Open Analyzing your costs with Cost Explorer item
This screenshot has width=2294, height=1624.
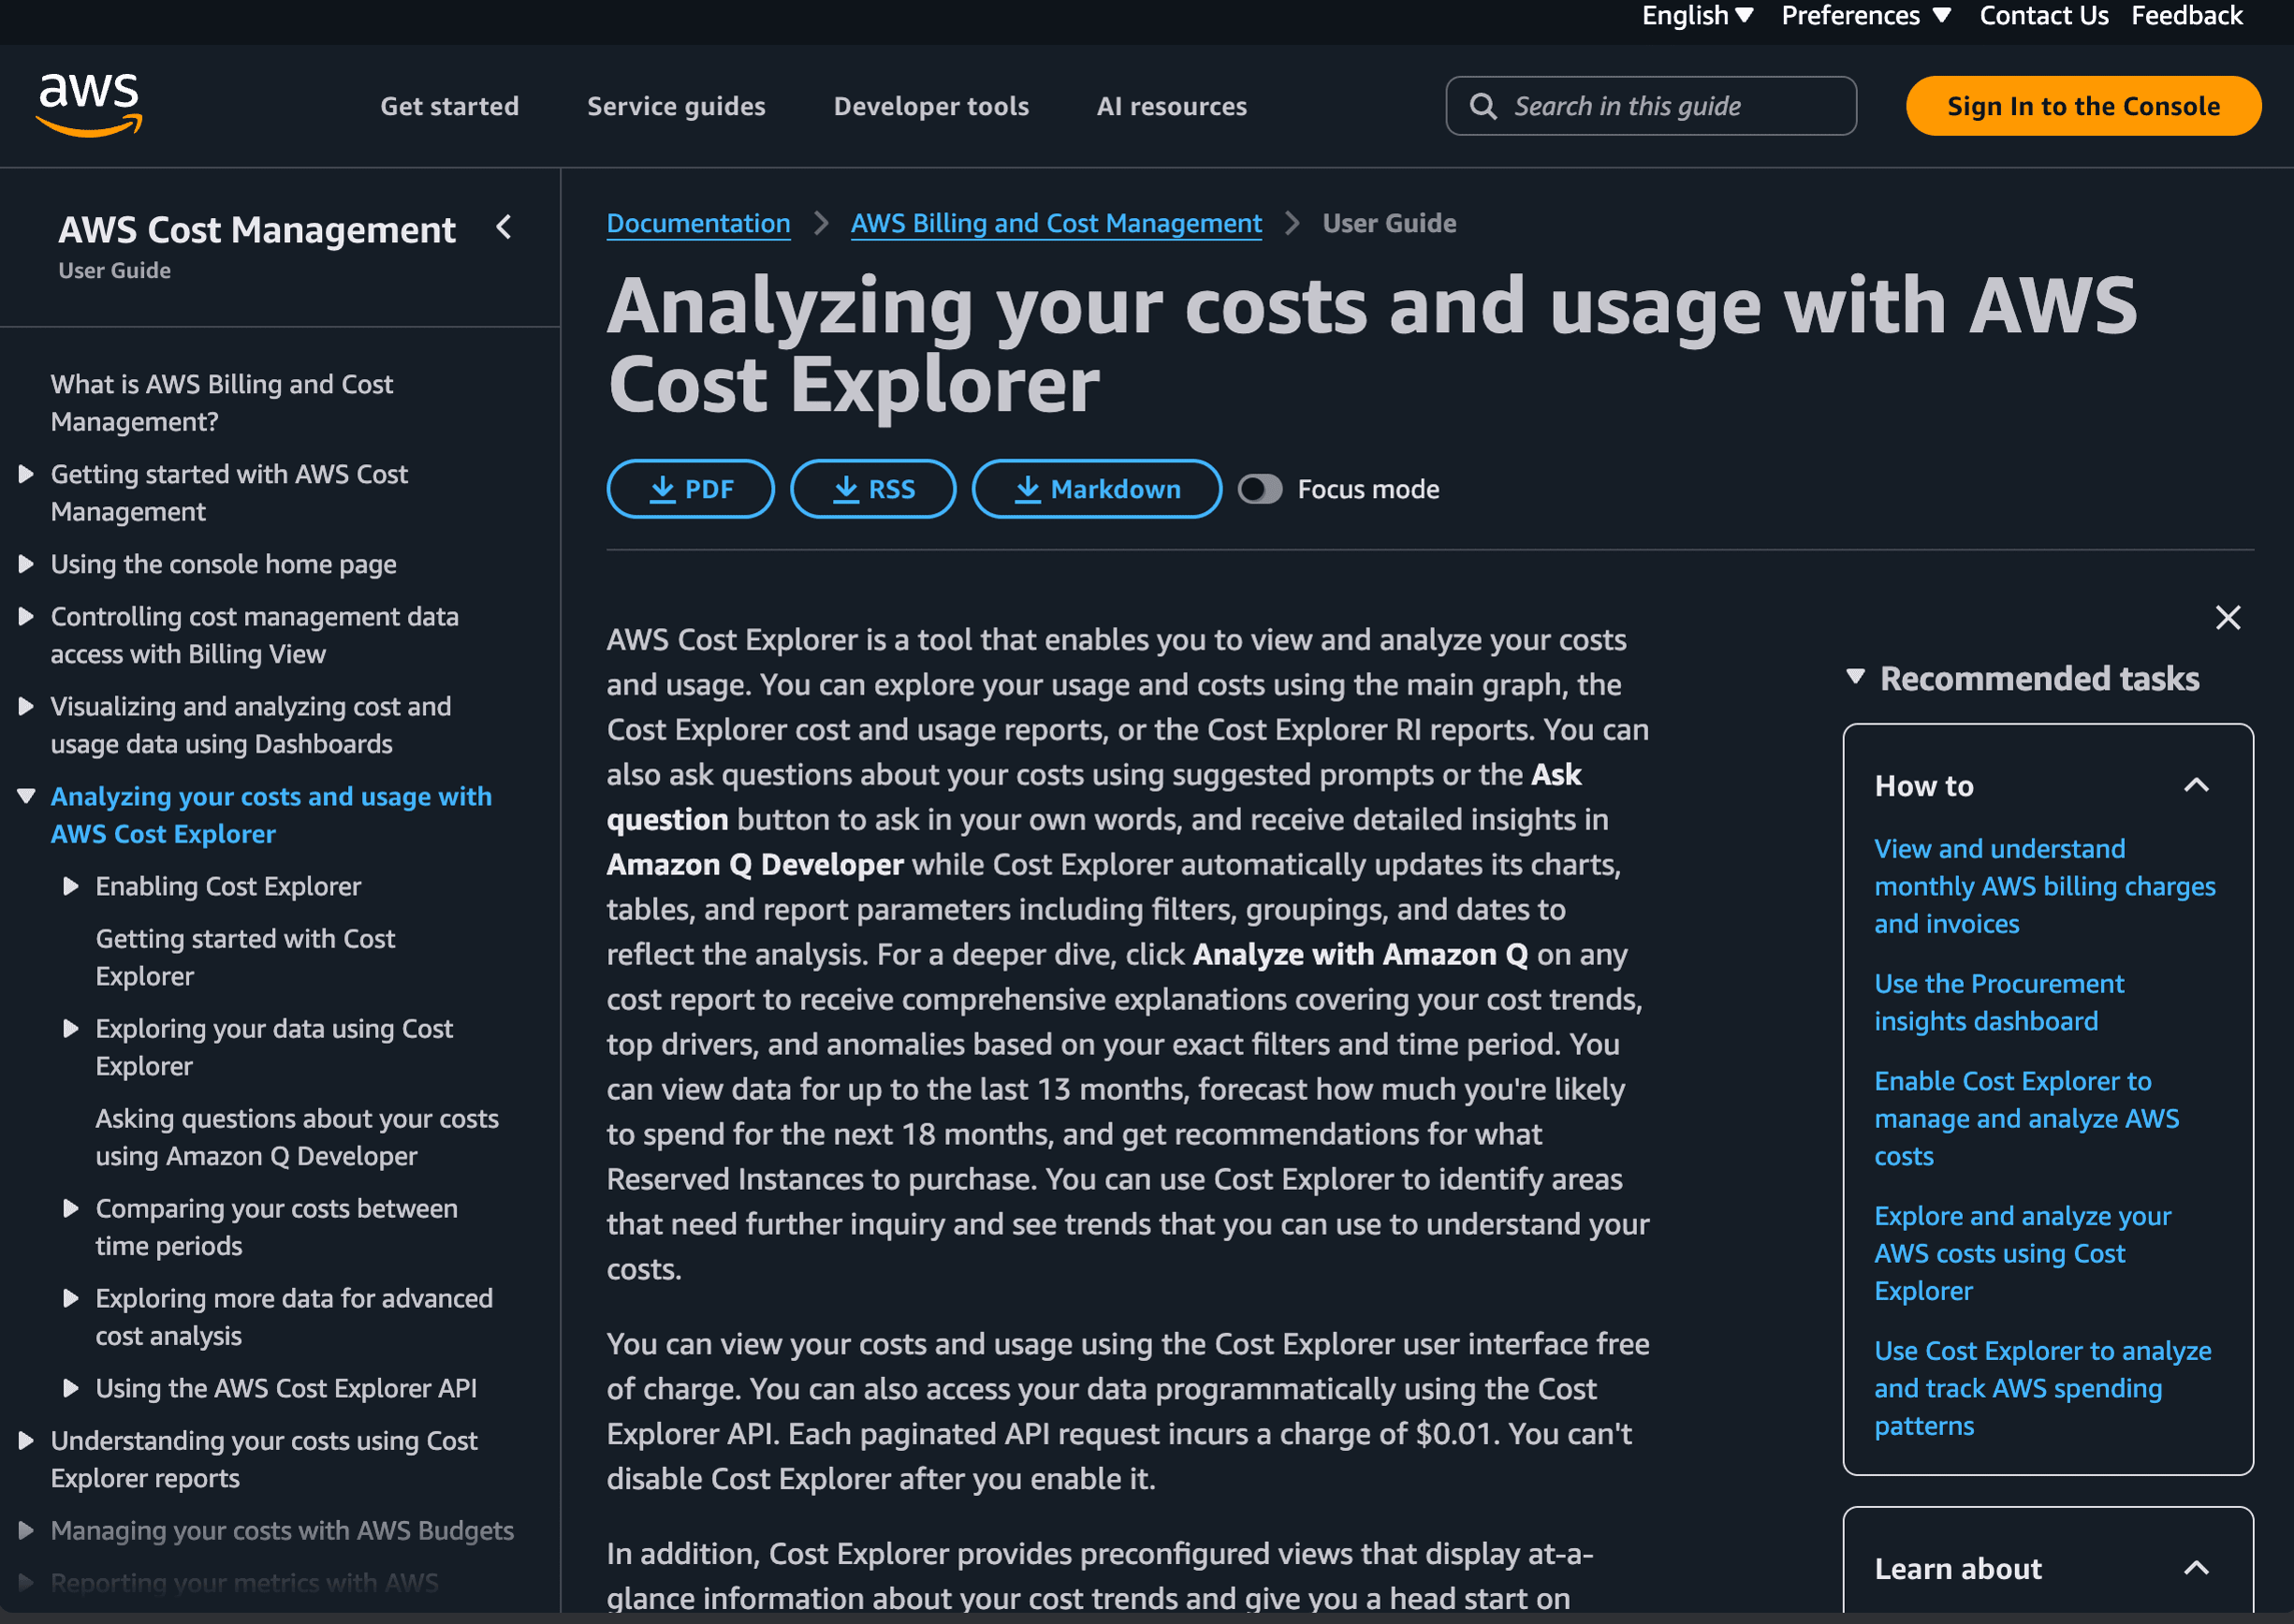coord(271,815)
